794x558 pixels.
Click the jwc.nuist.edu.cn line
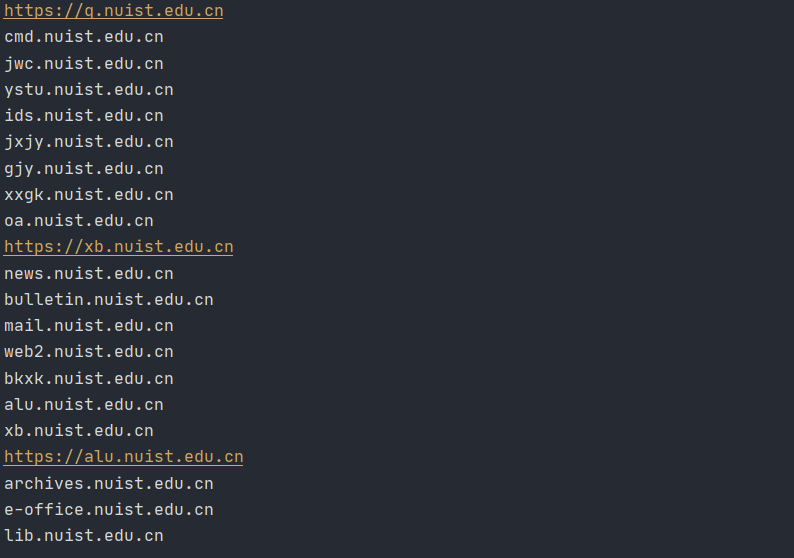click(x=84, y=64)
